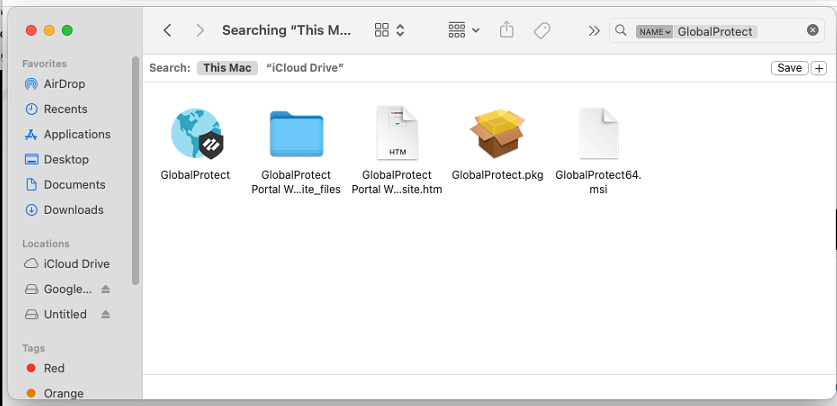Click the Documents sidebar icon

(31, 185)
